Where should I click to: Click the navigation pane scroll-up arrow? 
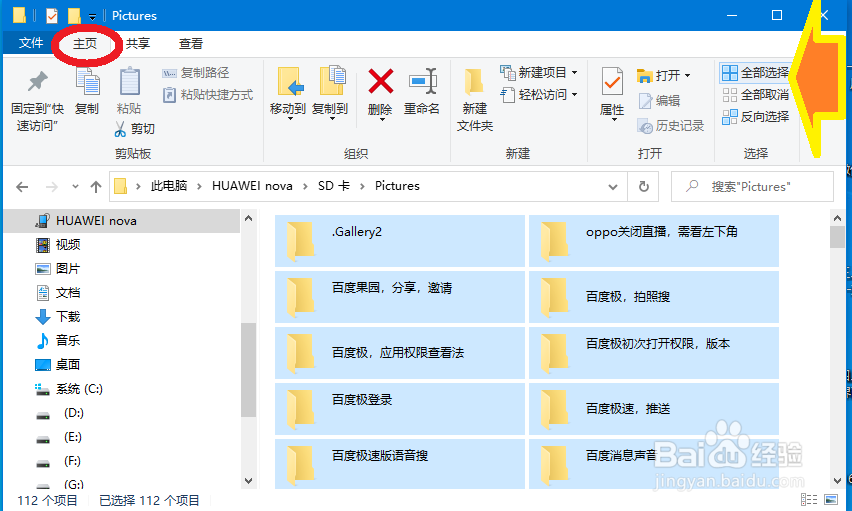(248, 218)
